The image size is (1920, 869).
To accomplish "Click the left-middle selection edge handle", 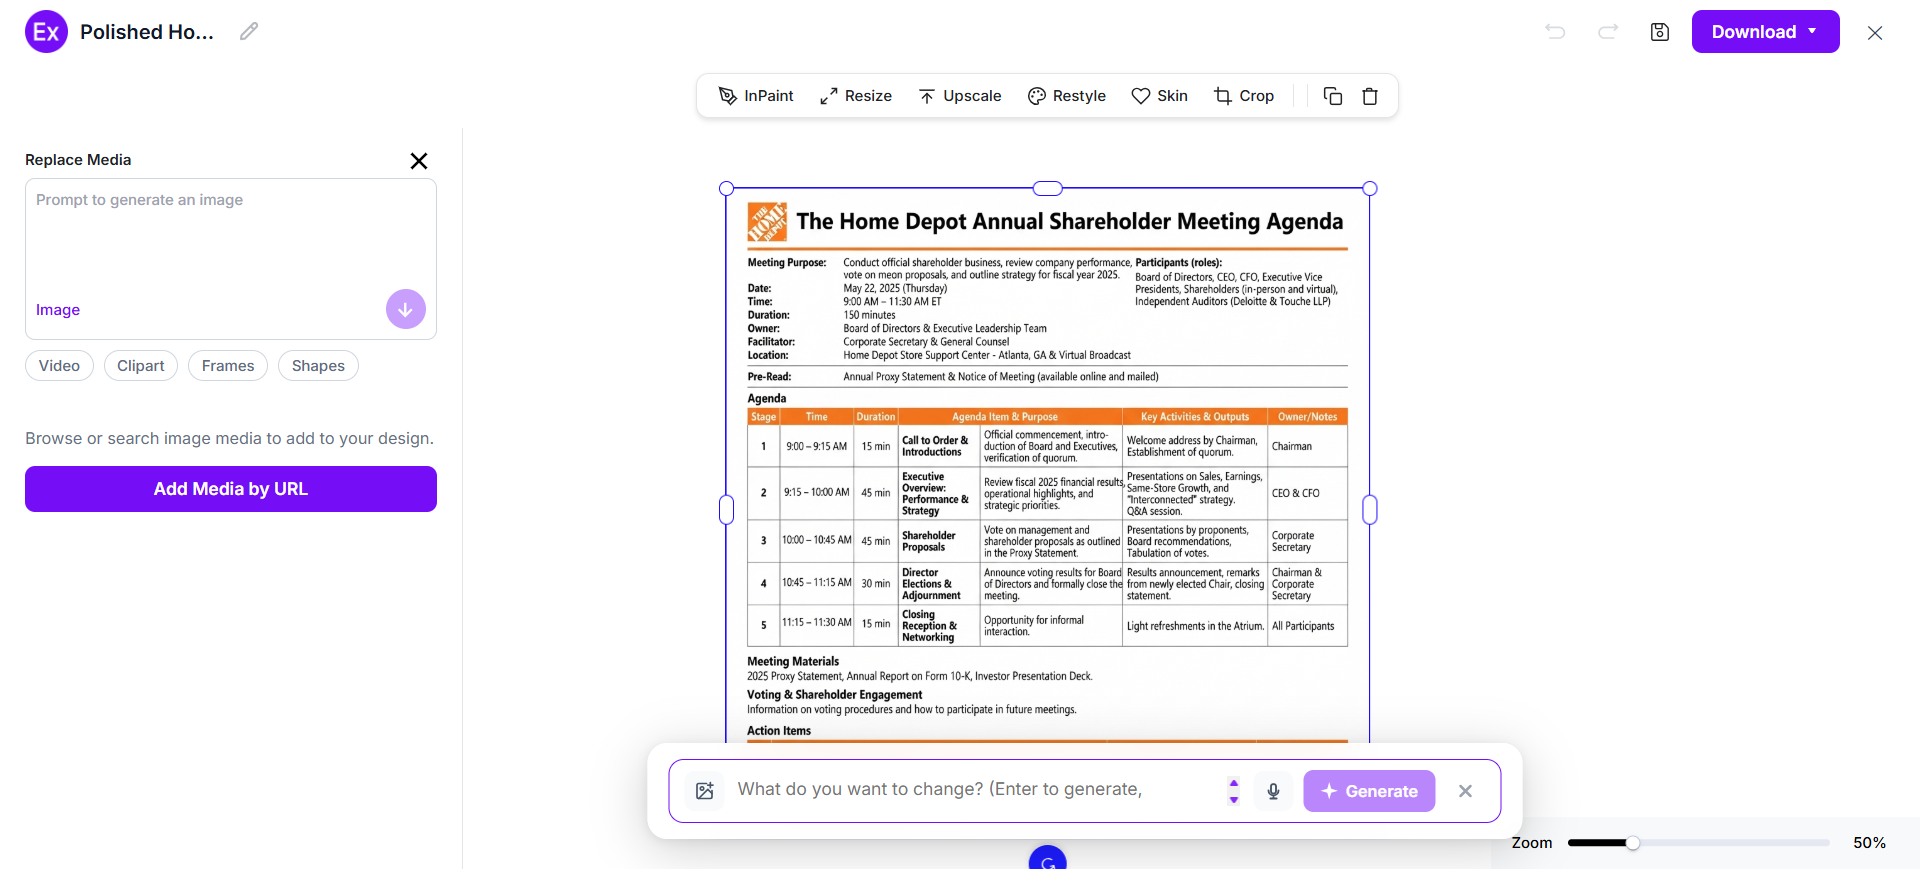I will tap(727, 510).
